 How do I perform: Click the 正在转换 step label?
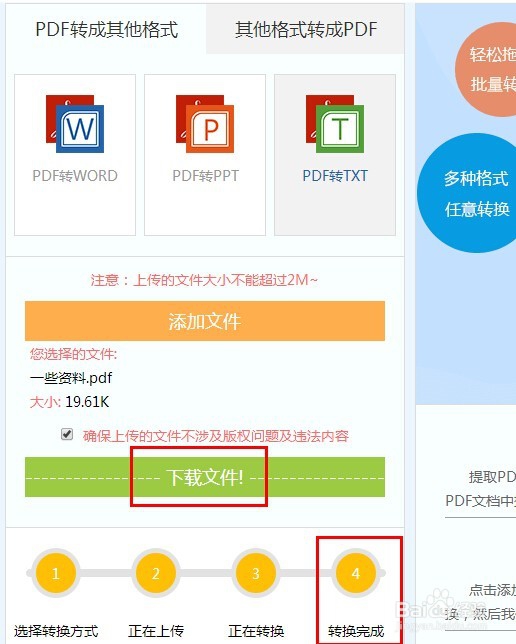point(256,631)
